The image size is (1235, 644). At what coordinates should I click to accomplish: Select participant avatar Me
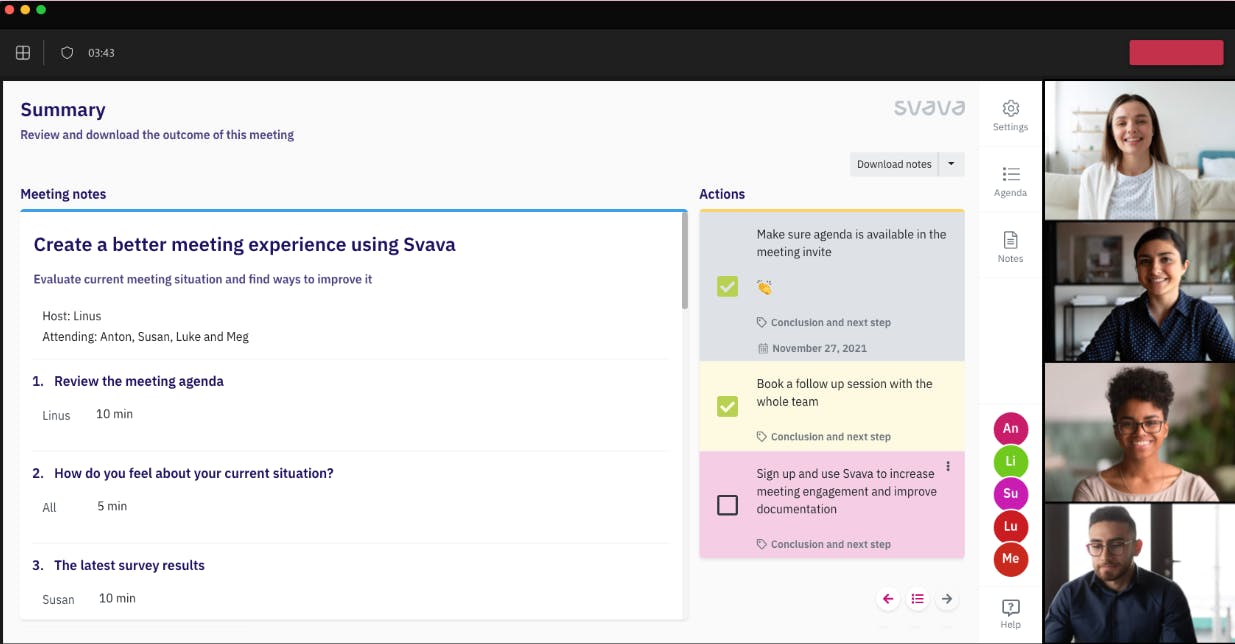1011,559
